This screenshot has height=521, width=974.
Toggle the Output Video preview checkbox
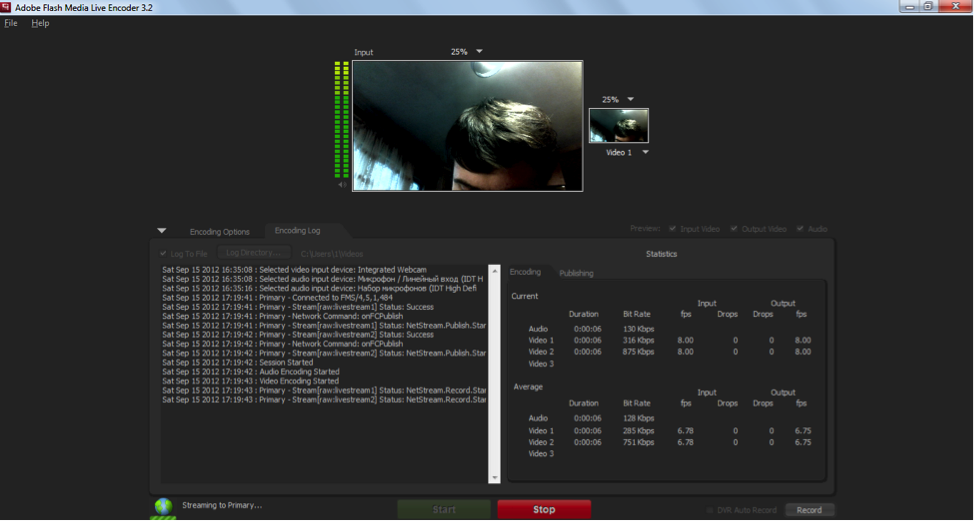(x=735, y=229)
